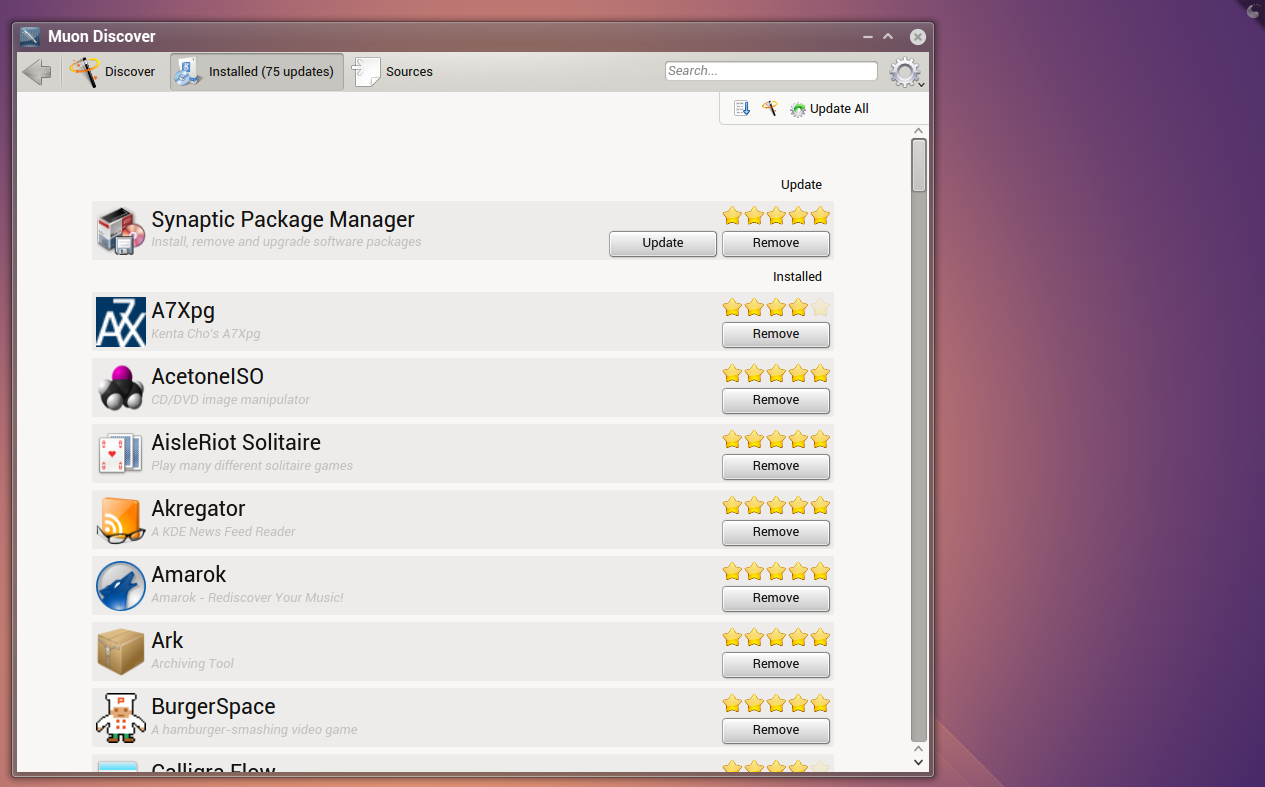Remove BurgerSpace
This screenshot has width=1265, height=787.
pyautogui.click(x=776, y=730)
